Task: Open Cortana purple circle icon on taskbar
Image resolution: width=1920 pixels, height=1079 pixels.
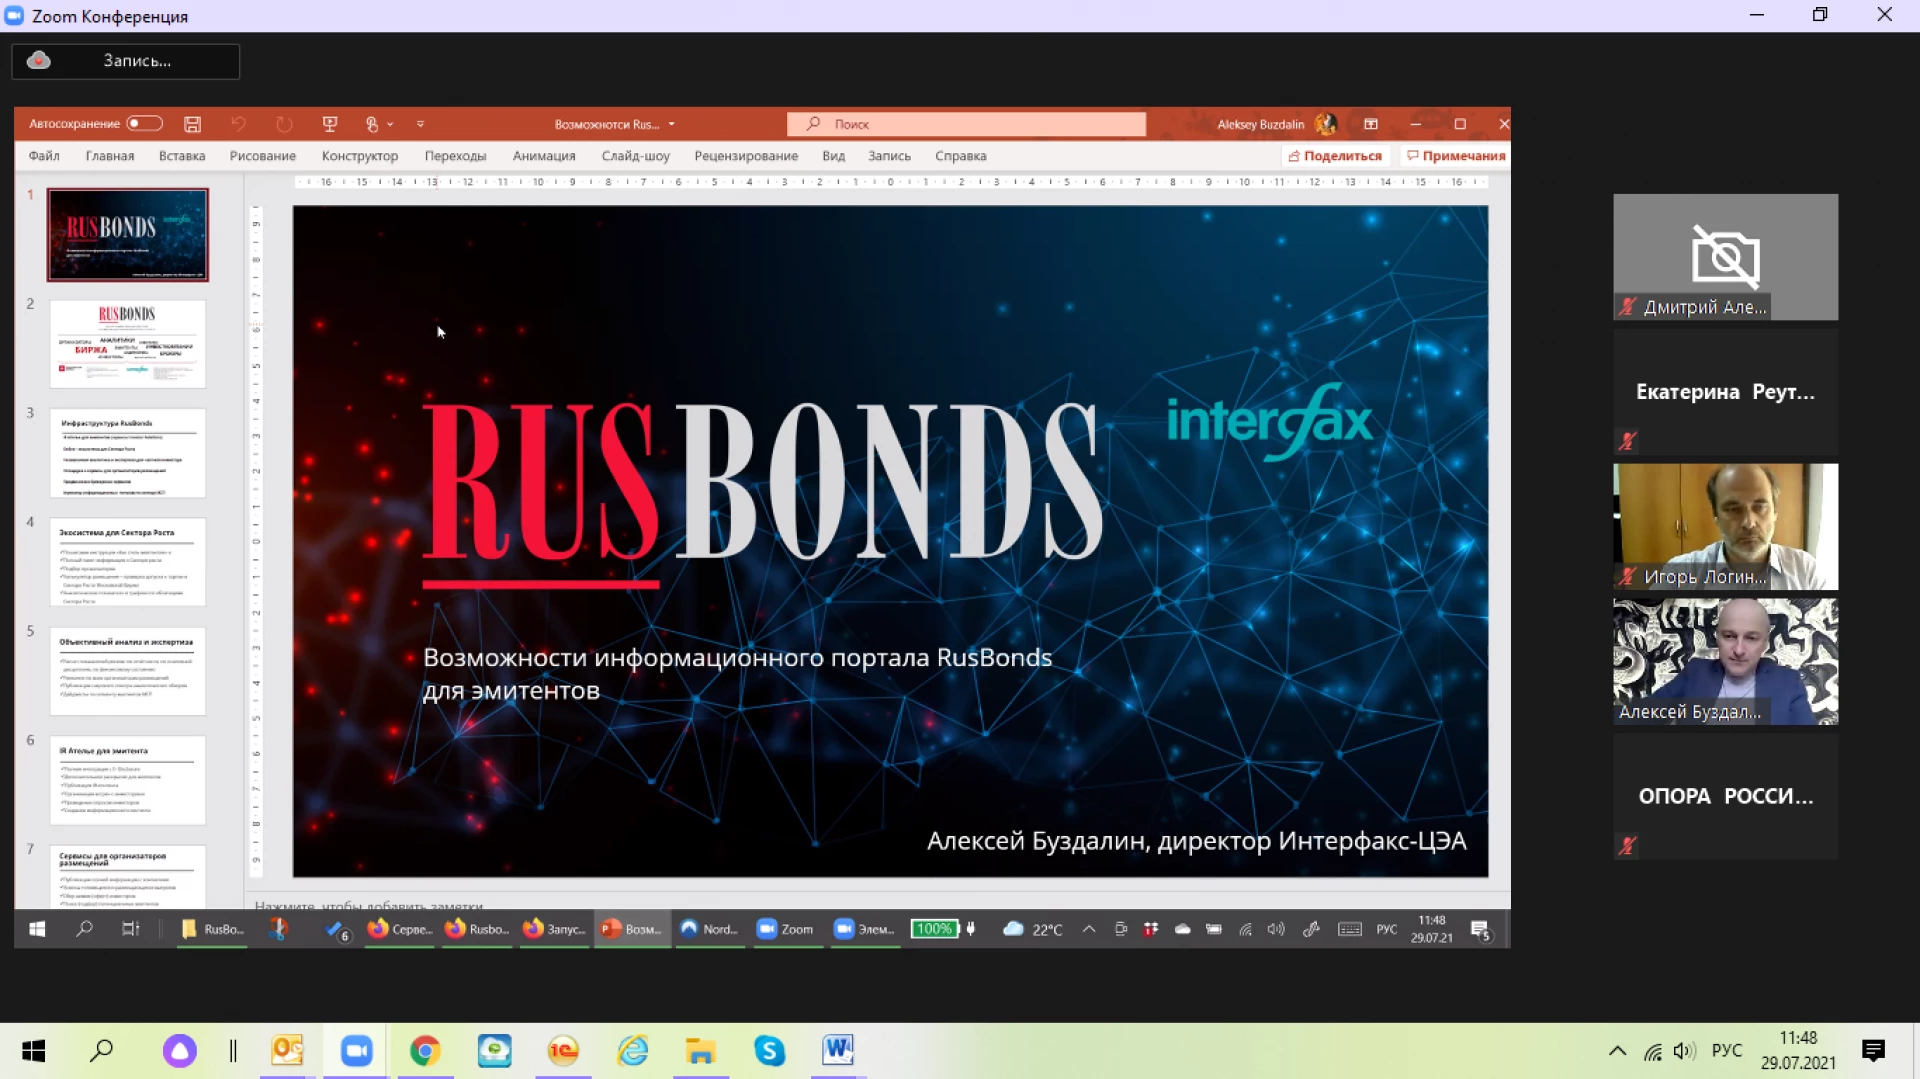Action: pyautogui.click(x=180, y=1051)
